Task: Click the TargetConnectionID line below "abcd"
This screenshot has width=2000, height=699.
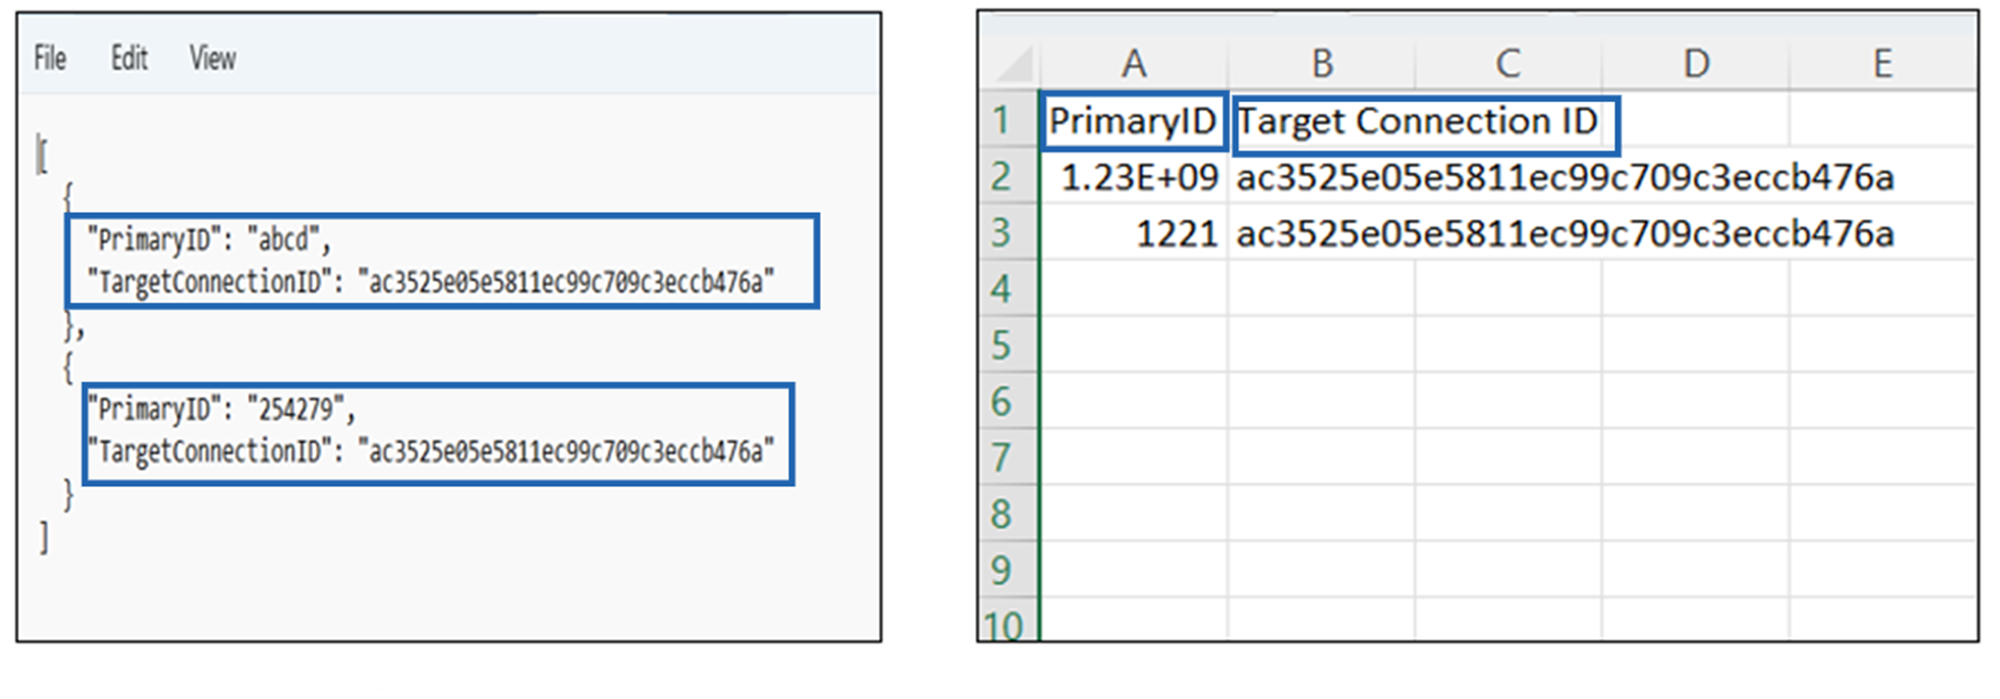Action: click(431, 283)
